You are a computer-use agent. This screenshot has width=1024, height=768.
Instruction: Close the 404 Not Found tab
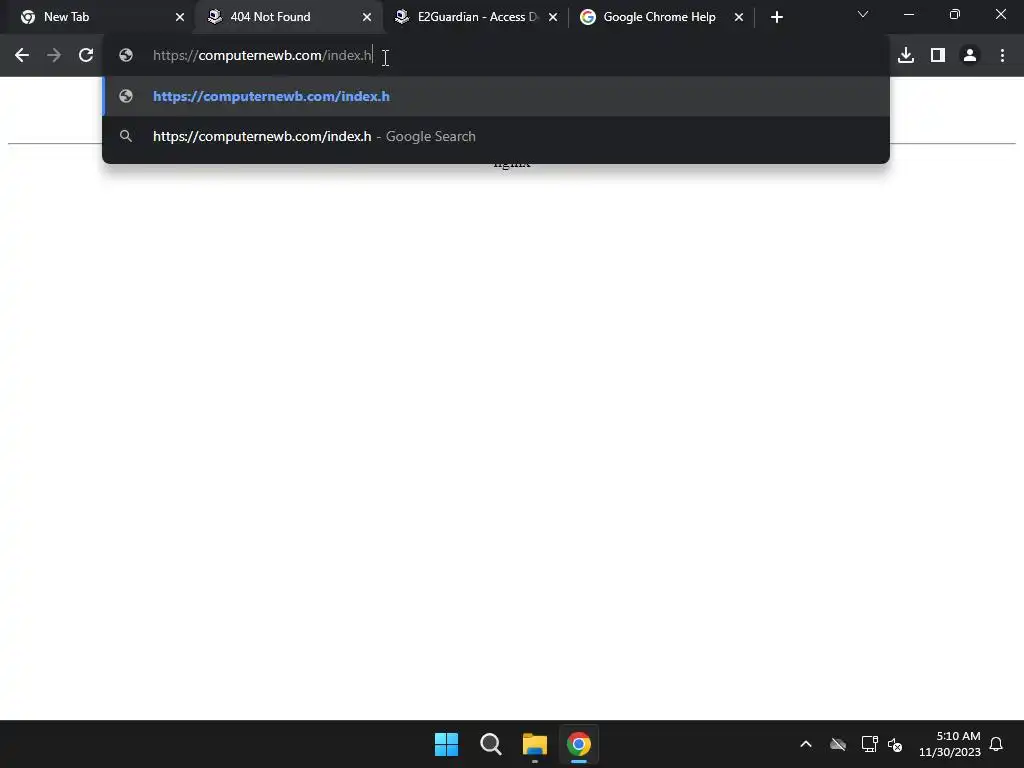coord(367,17)
